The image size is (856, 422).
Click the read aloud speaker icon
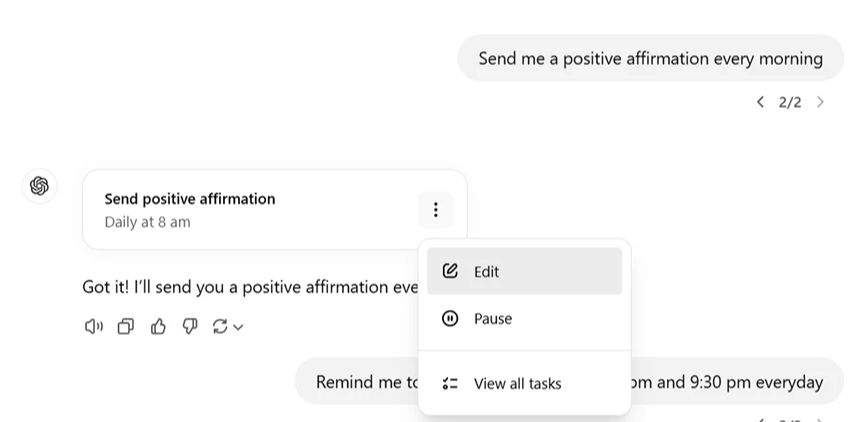(94, 326)
